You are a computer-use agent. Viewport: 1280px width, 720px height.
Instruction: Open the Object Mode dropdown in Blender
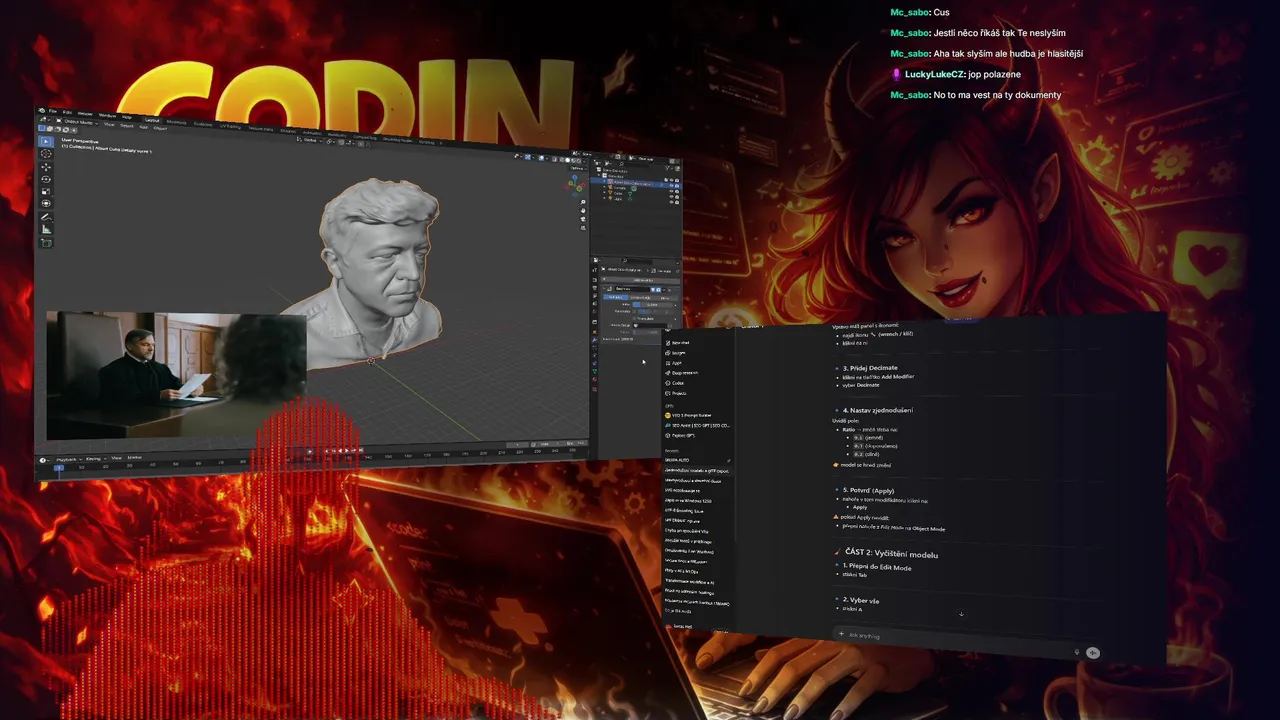[79, 122]
